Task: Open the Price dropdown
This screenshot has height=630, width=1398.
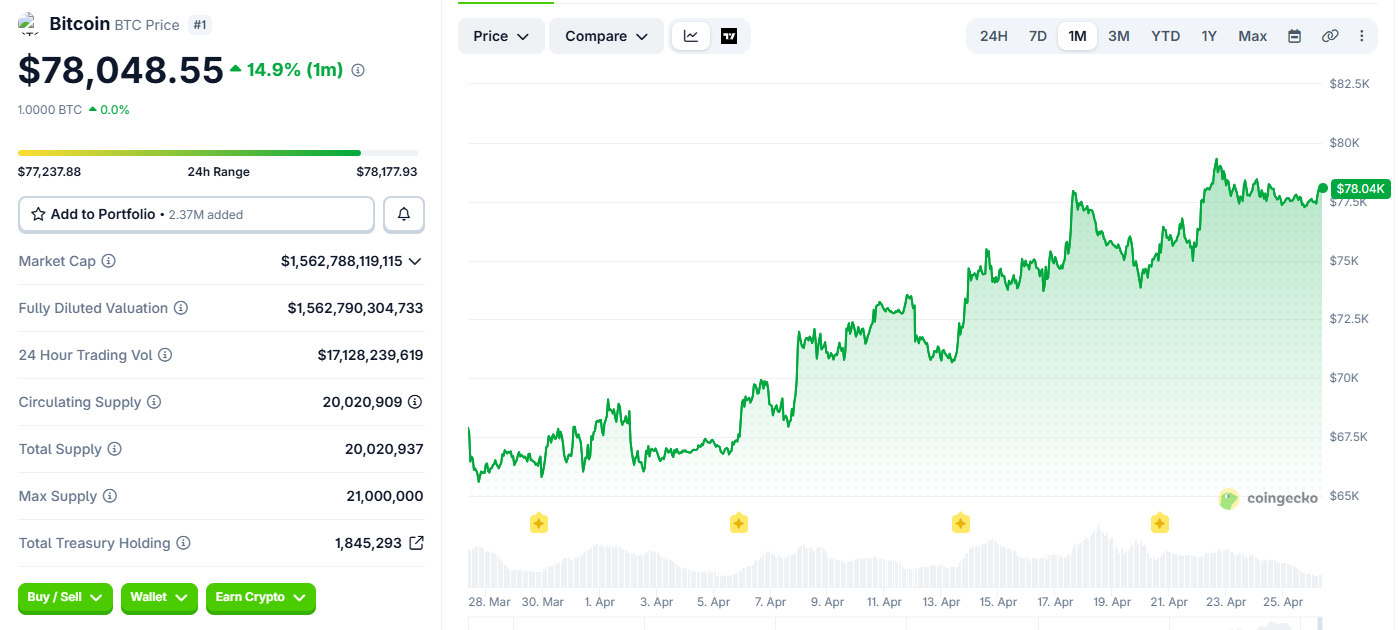Action: coord(501,36)
